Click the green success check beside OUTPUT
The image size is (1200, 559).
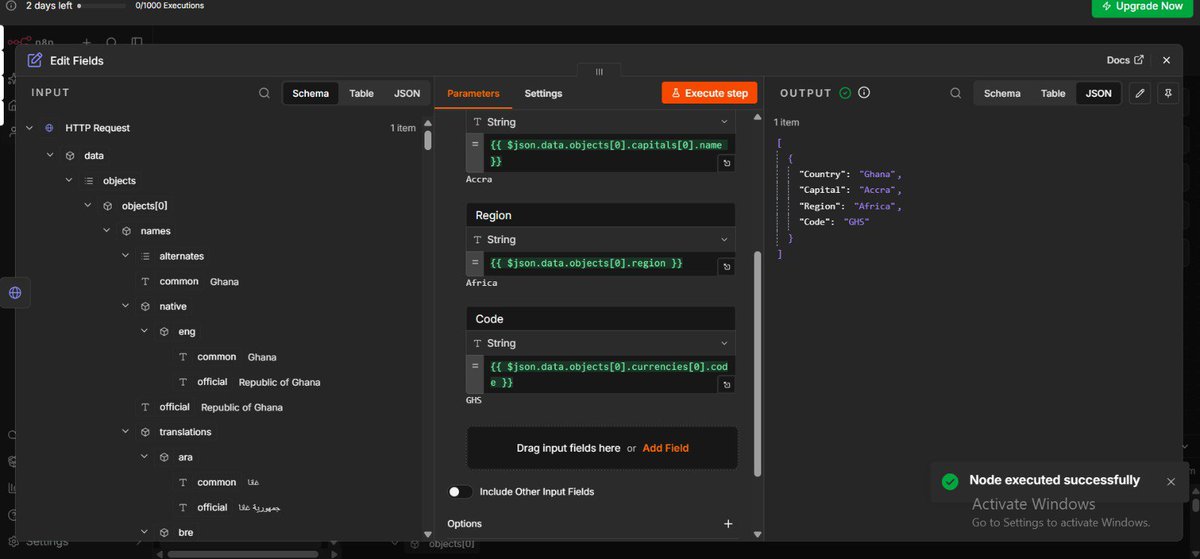[x=845, y=93]
